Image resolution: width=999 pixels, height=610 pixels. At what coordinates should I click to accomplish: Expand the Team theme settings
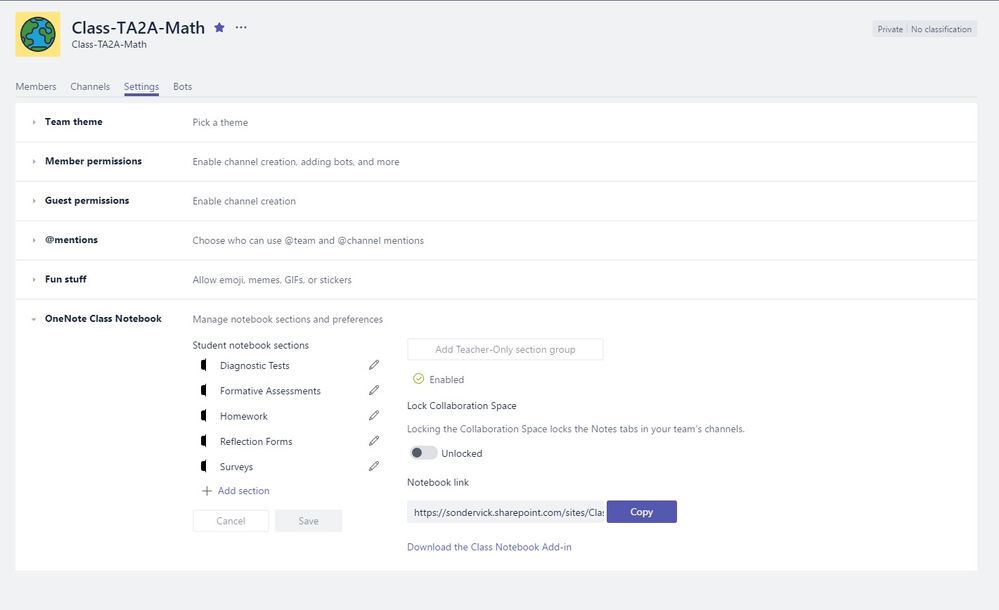tap(34, 122)
